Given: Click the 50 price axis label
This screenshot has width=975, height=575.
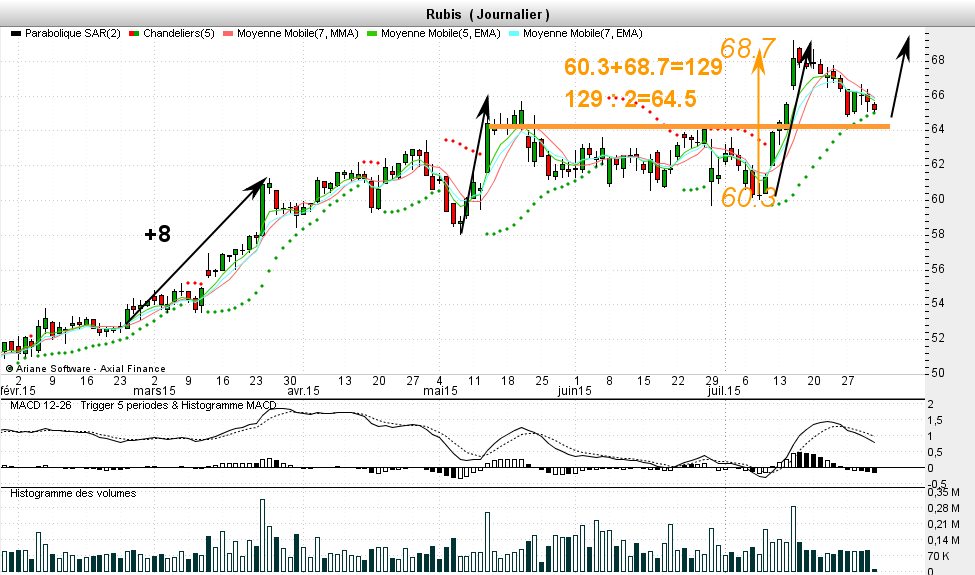Looking at the screenshot, I should coord(938,373).
